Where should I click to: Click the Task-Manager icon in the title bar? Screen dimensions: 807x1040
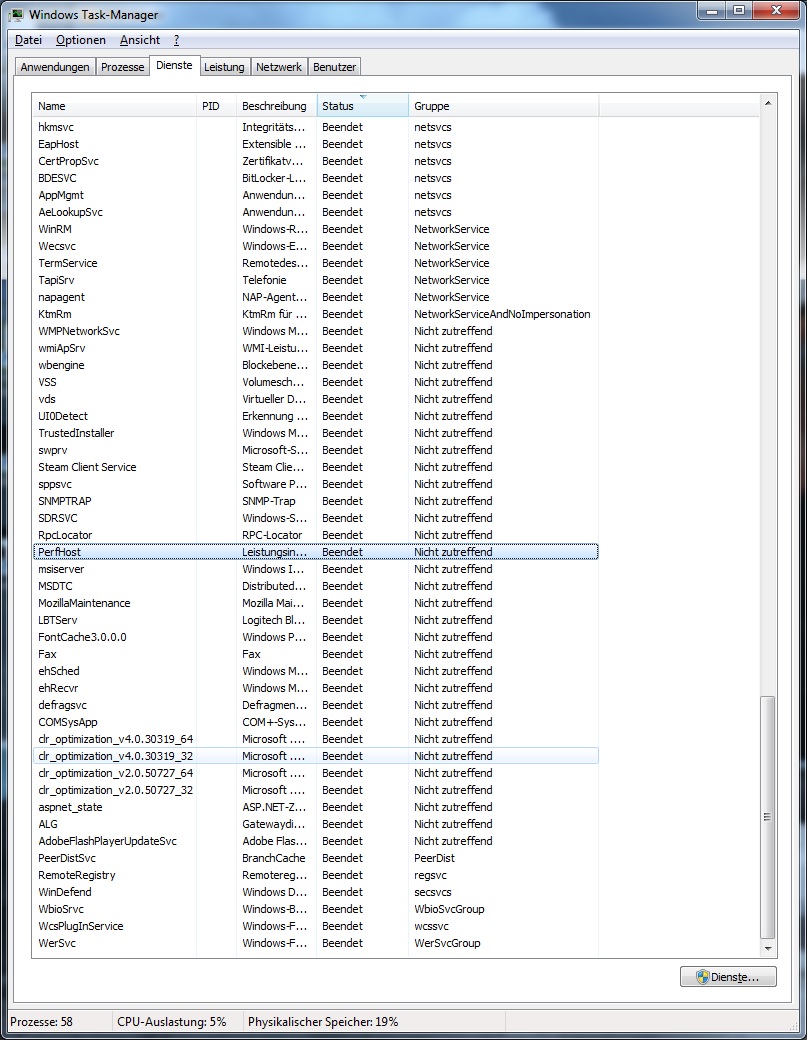click(16, 14)
